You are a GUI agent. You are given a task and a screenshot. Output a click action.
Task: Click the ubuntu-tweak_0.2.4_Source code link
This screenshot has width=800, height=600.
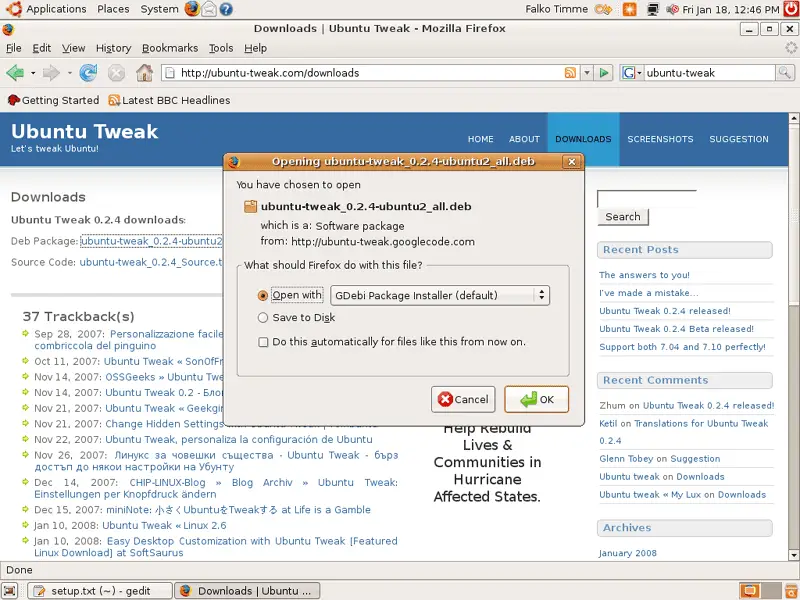(151, 262)
